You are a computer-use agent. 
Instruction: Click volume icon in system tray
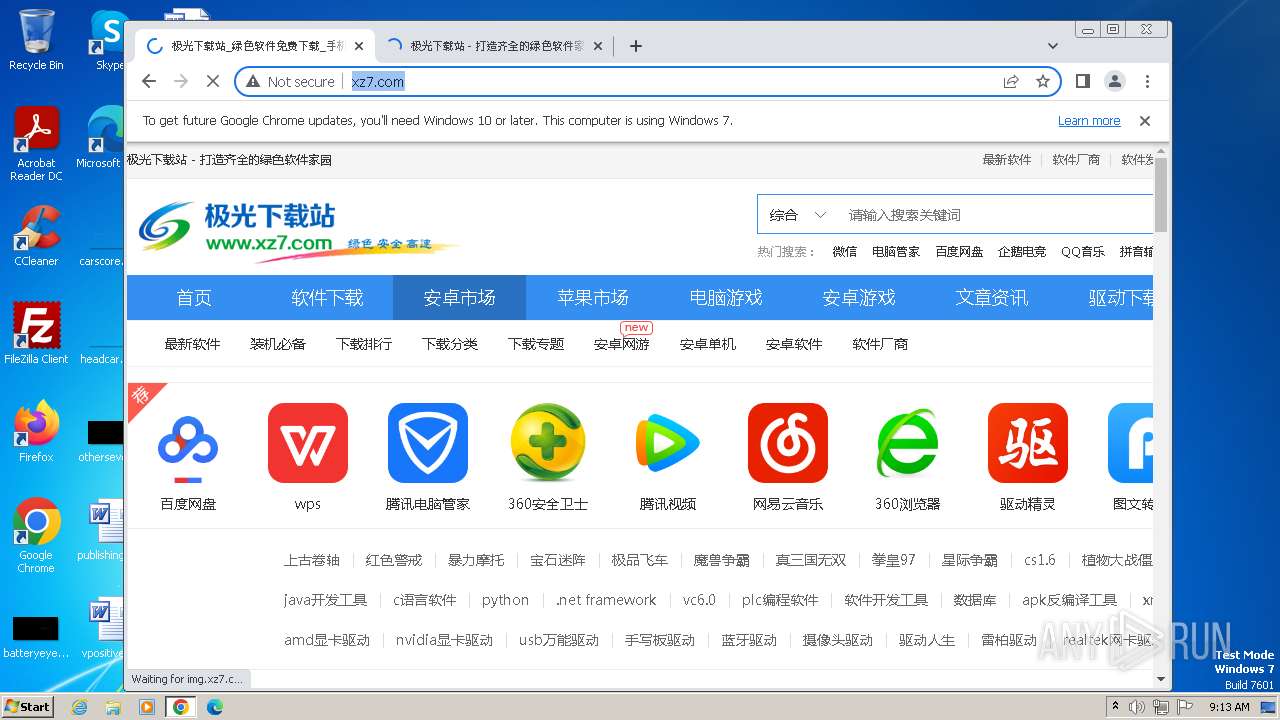[x=1138, y=707]
